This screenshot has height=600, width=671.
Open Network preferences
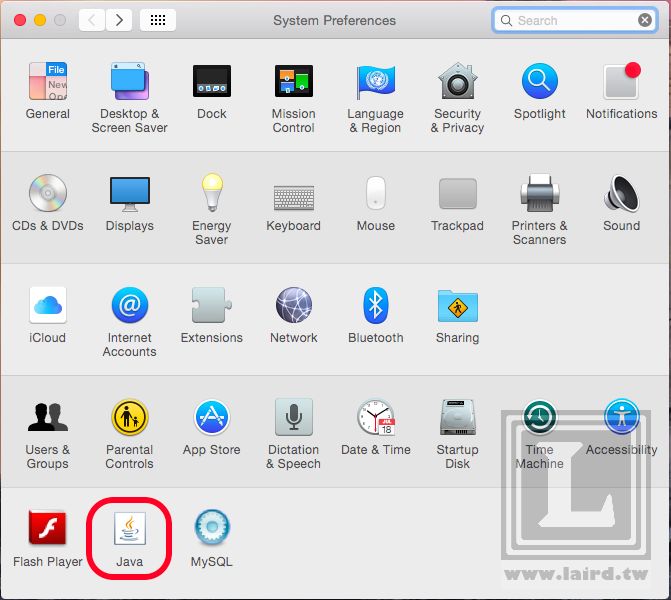point(294,305)
